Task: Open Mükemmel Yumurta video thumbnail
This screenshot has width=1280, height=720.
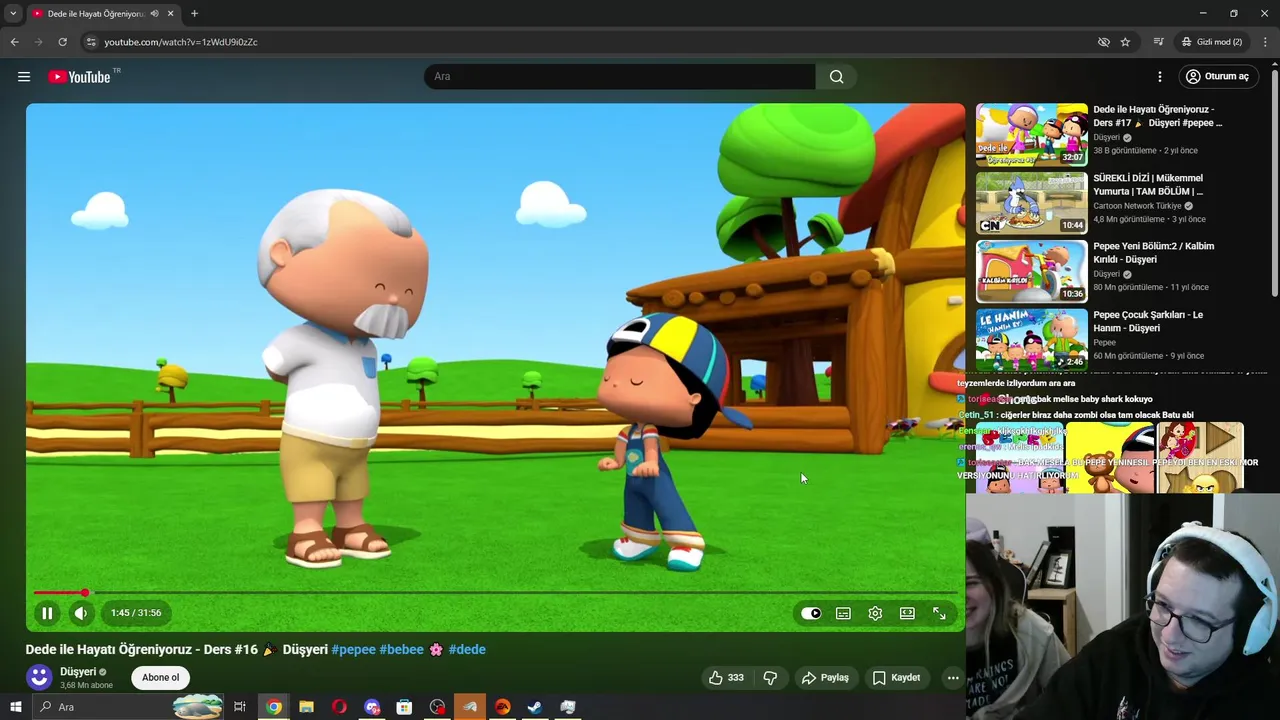Action: (x=1031, y=202)
